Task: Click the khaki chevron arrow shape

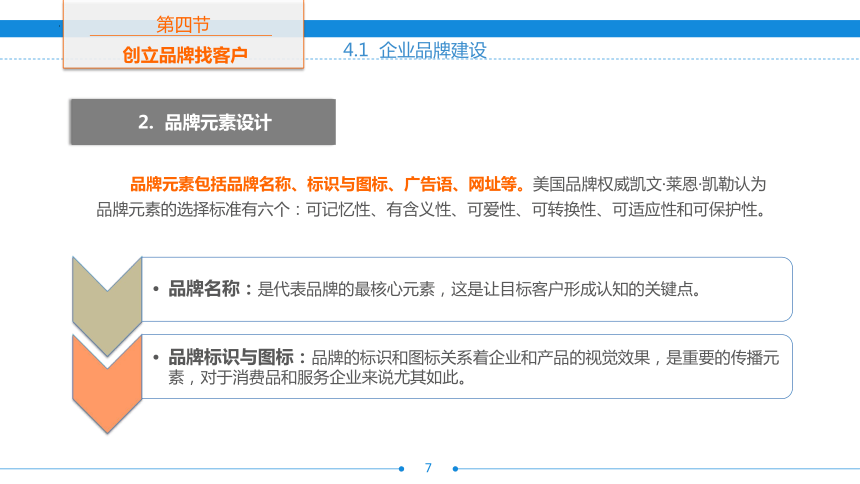Action: click(107, 305)
